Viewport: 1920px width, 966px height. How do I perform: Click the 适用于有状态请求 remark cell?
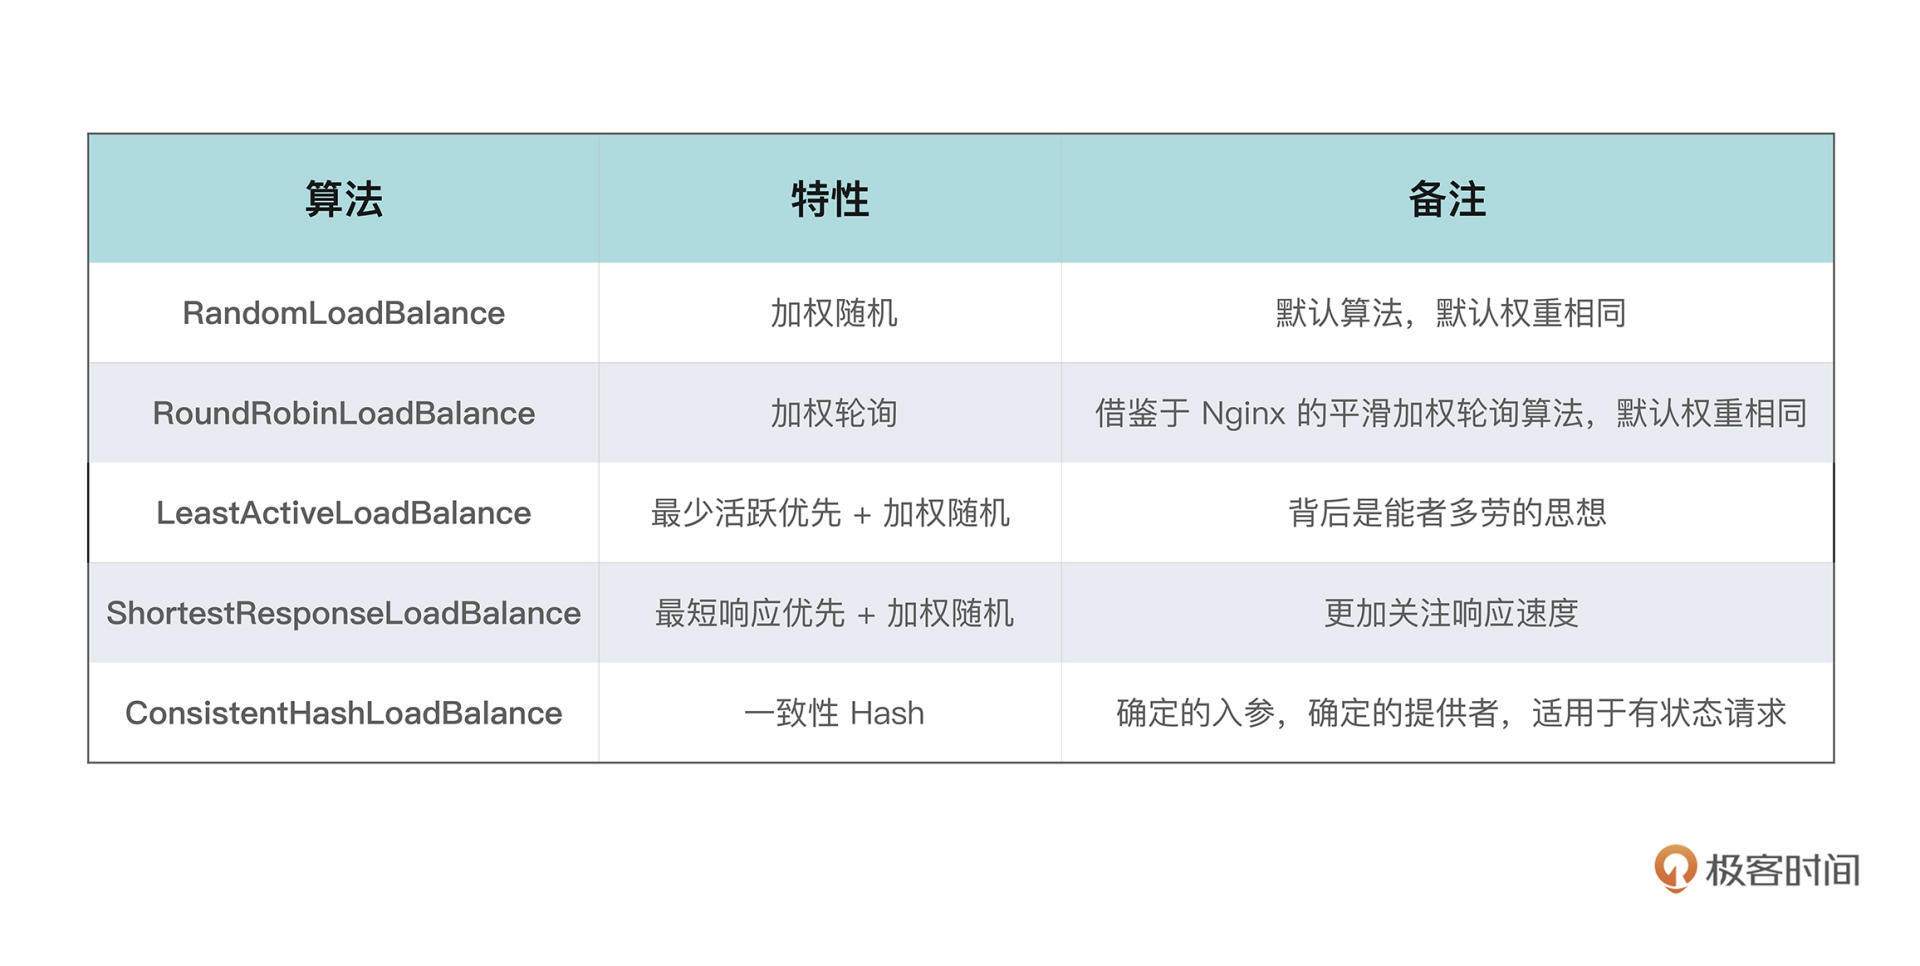click(1450, 713)
